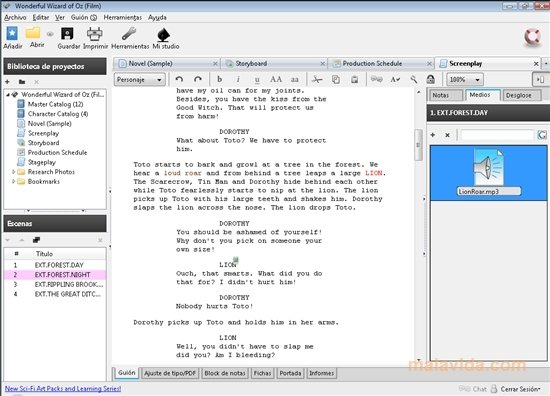Viewport: 550px width, 396px height.
Task: Switch to the Storyboard tab
Action: (275, 63)
